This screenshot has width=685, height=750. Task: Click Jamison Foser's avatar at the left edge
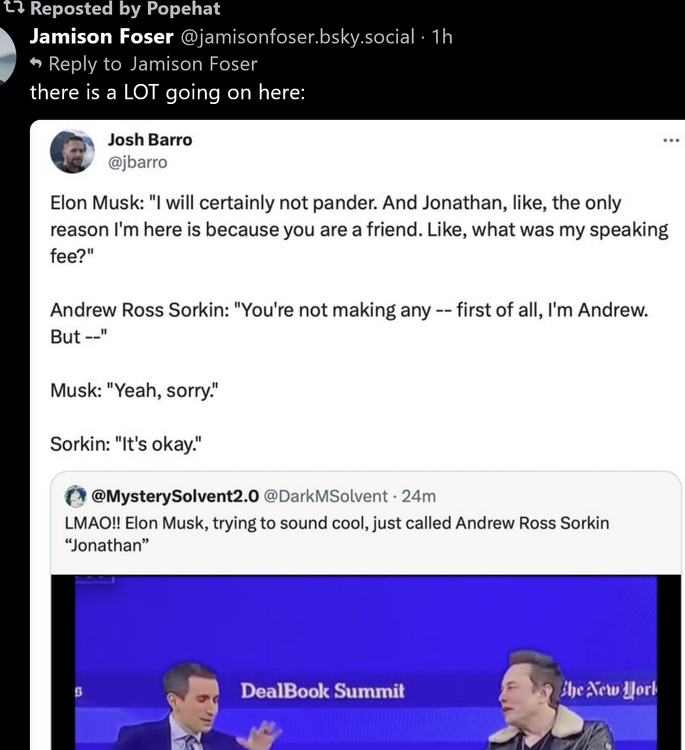point(7,55)
